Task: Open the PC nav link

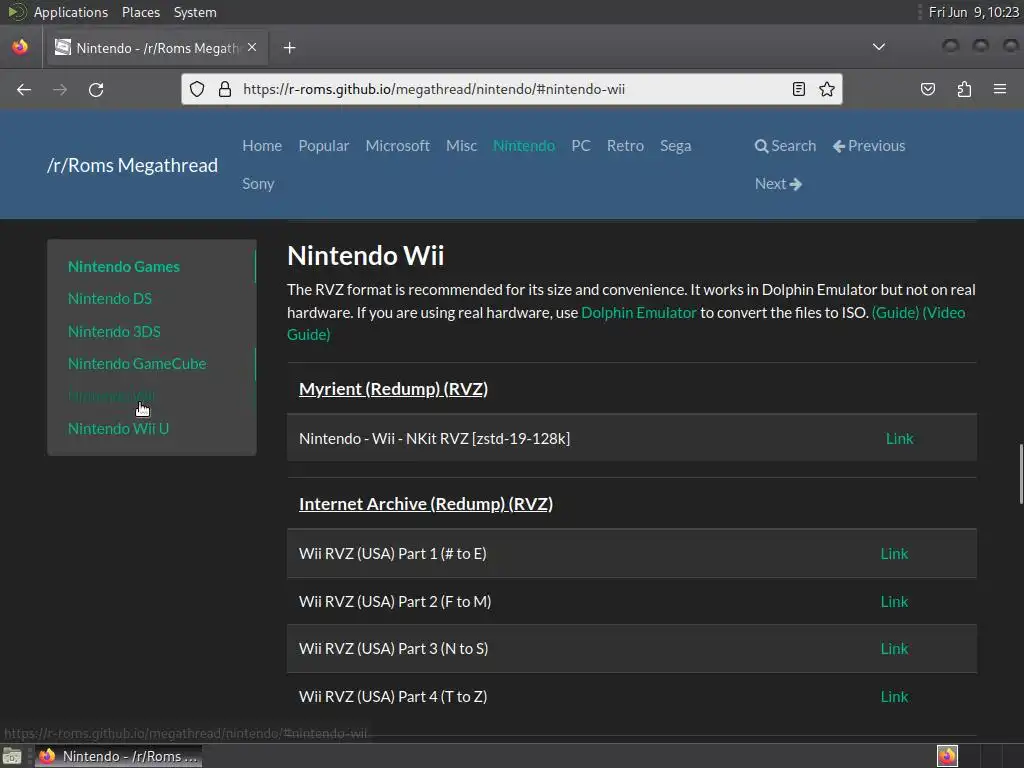Action: (x=581, y=146)
